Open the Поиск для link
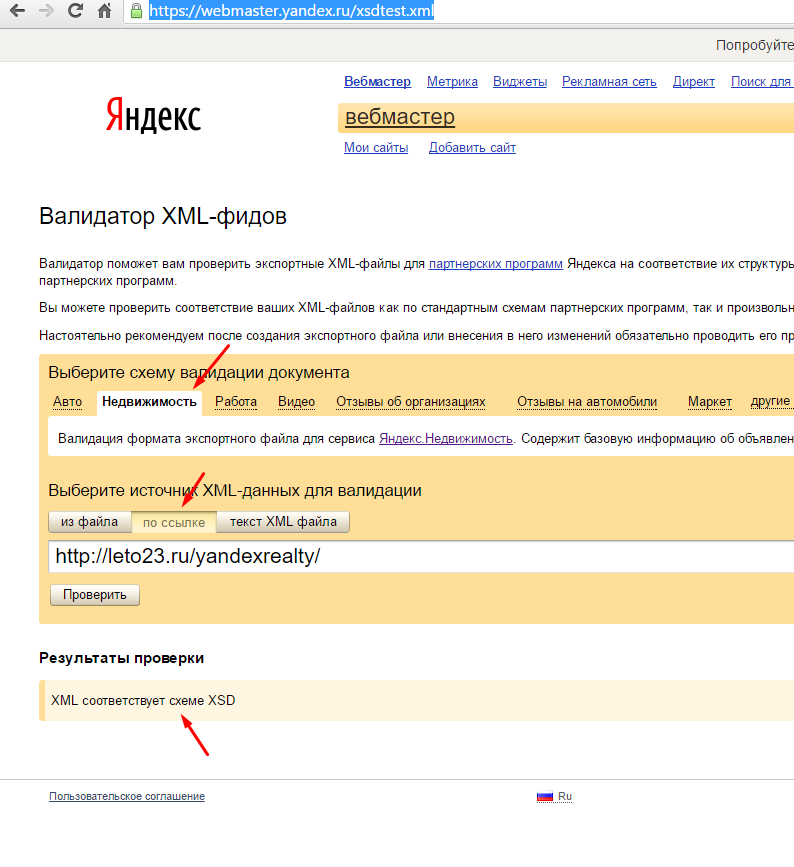Image resolution: width=794 pixels, height=867 pixels. point(762,82)
